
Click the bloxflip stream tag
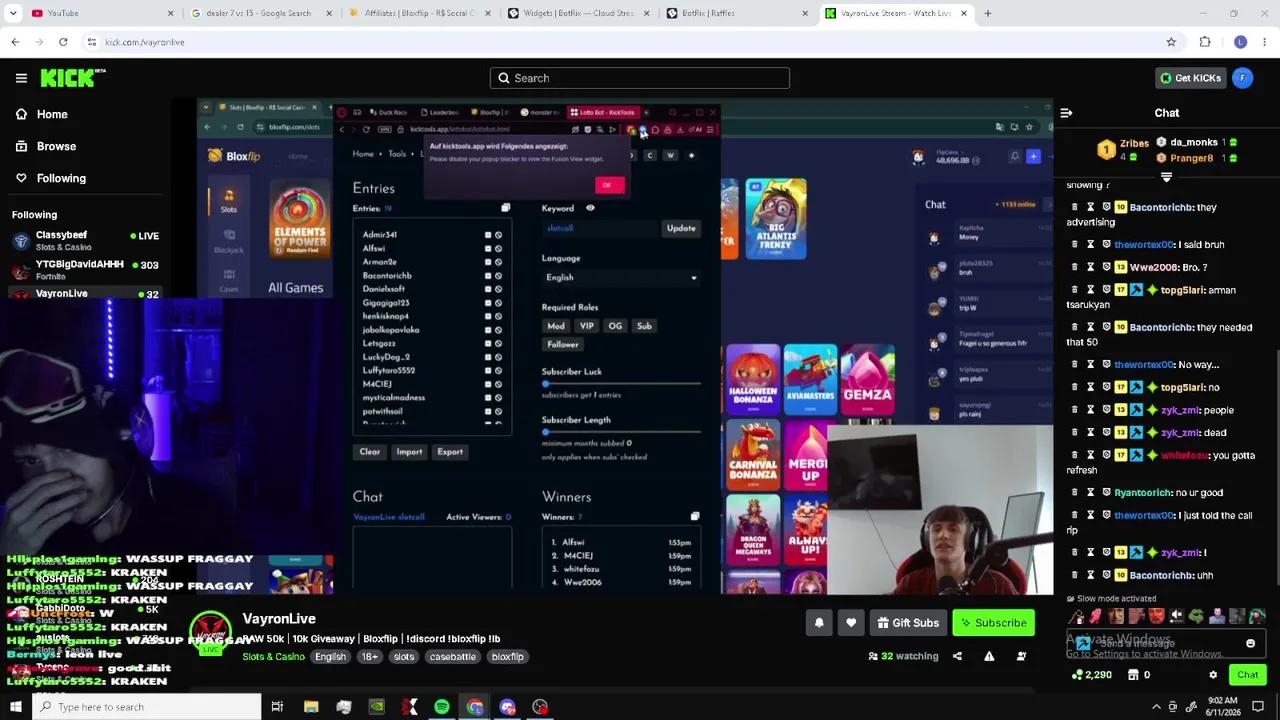(507, 657)
